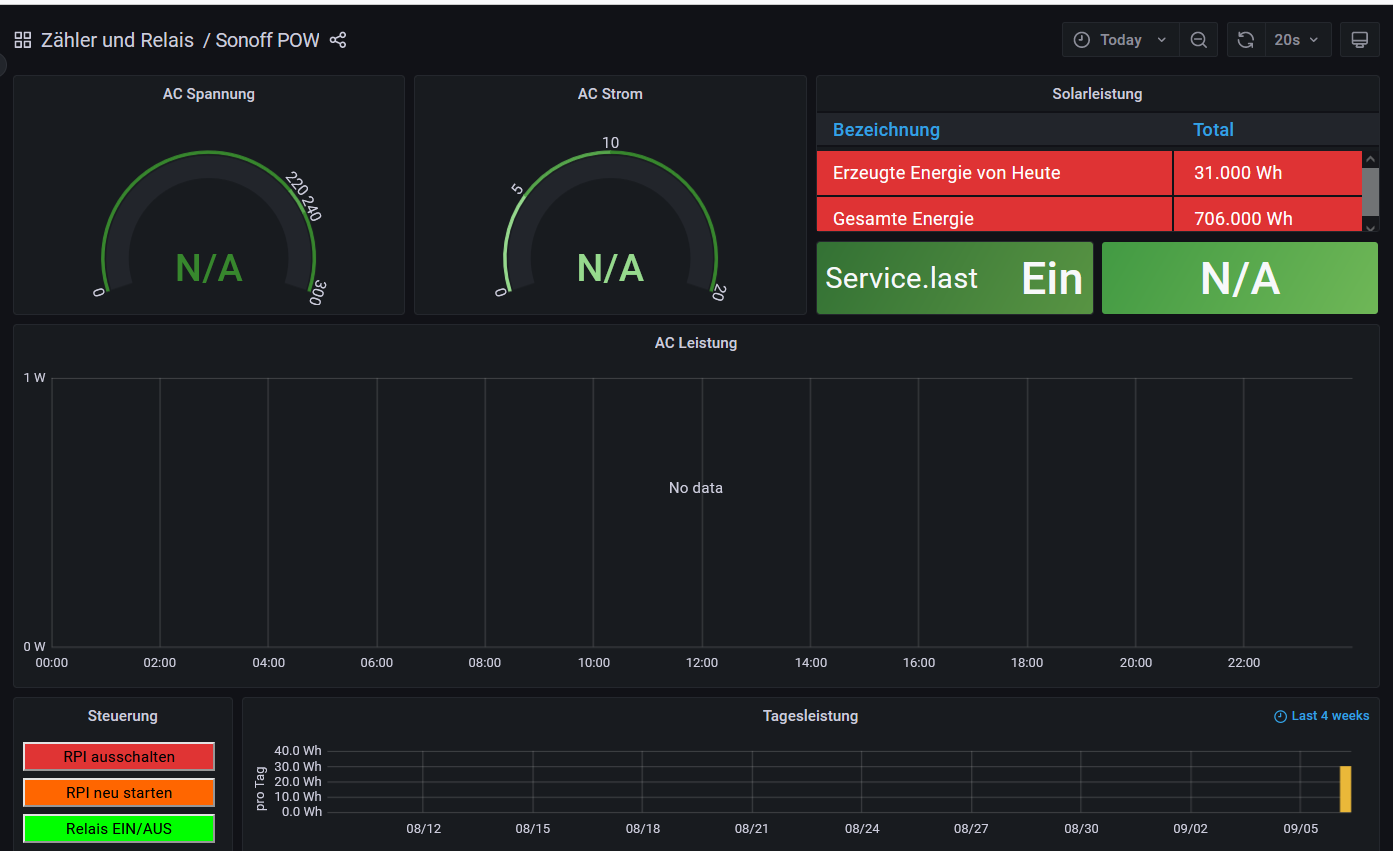This screenshot has width=1393, height=851.
Task: Click the Sonoff POW dashboard title
Action: pyautogui.click(x=267, y=40)
